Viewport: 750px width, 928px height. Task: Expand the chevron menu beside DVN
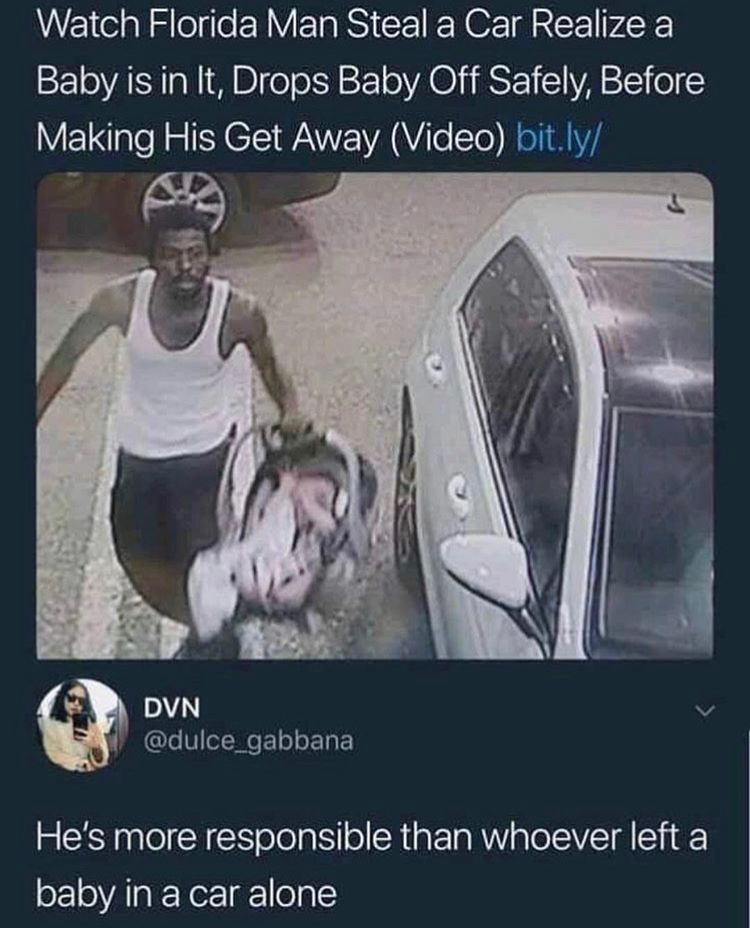coord(706,710)
